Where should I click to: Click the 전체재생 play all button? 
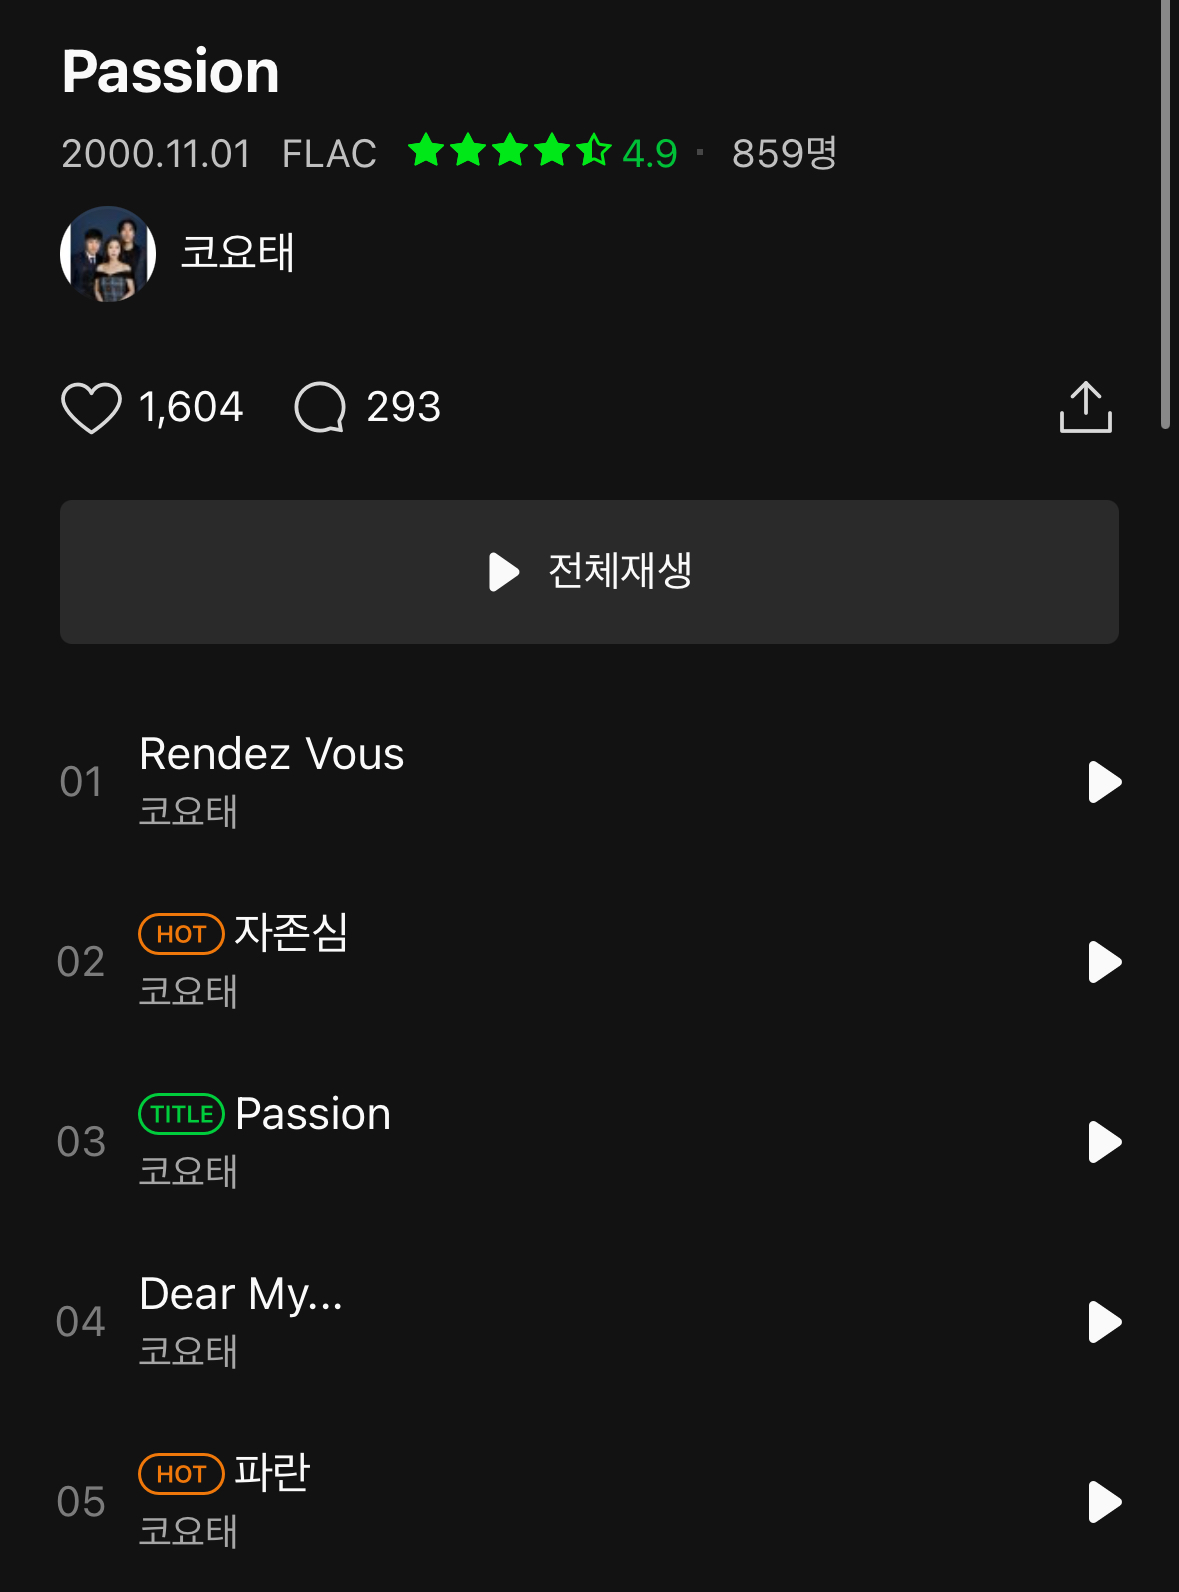(x=589, y=572)
